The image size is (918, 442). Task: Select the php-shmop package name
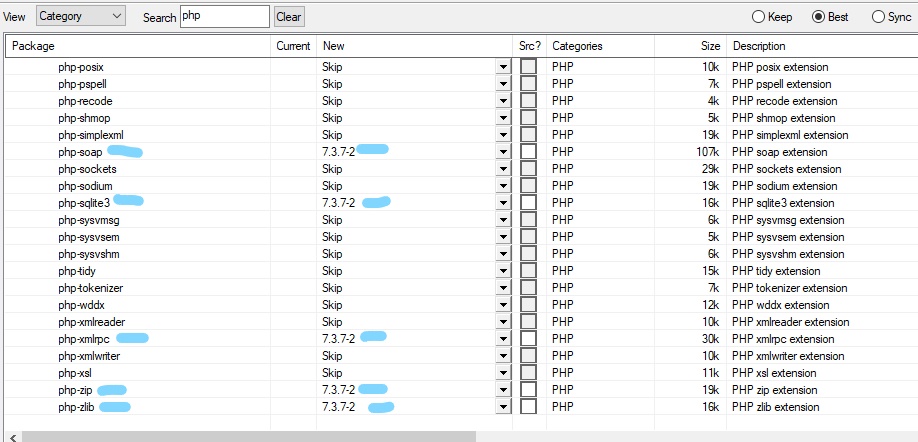click(x=84, y=118)
